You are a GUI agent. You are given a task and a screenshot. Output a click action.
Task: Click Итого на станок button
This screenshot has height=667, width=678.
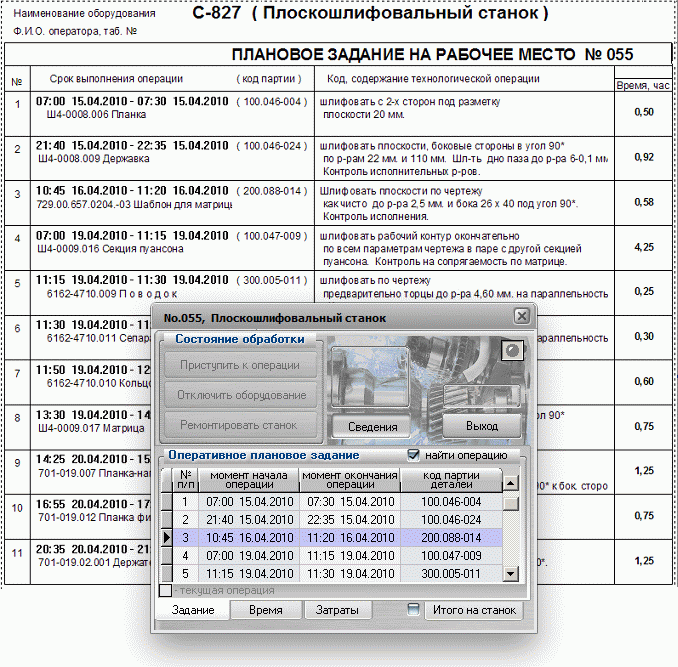pyautogui.click(x=474, y=610)
